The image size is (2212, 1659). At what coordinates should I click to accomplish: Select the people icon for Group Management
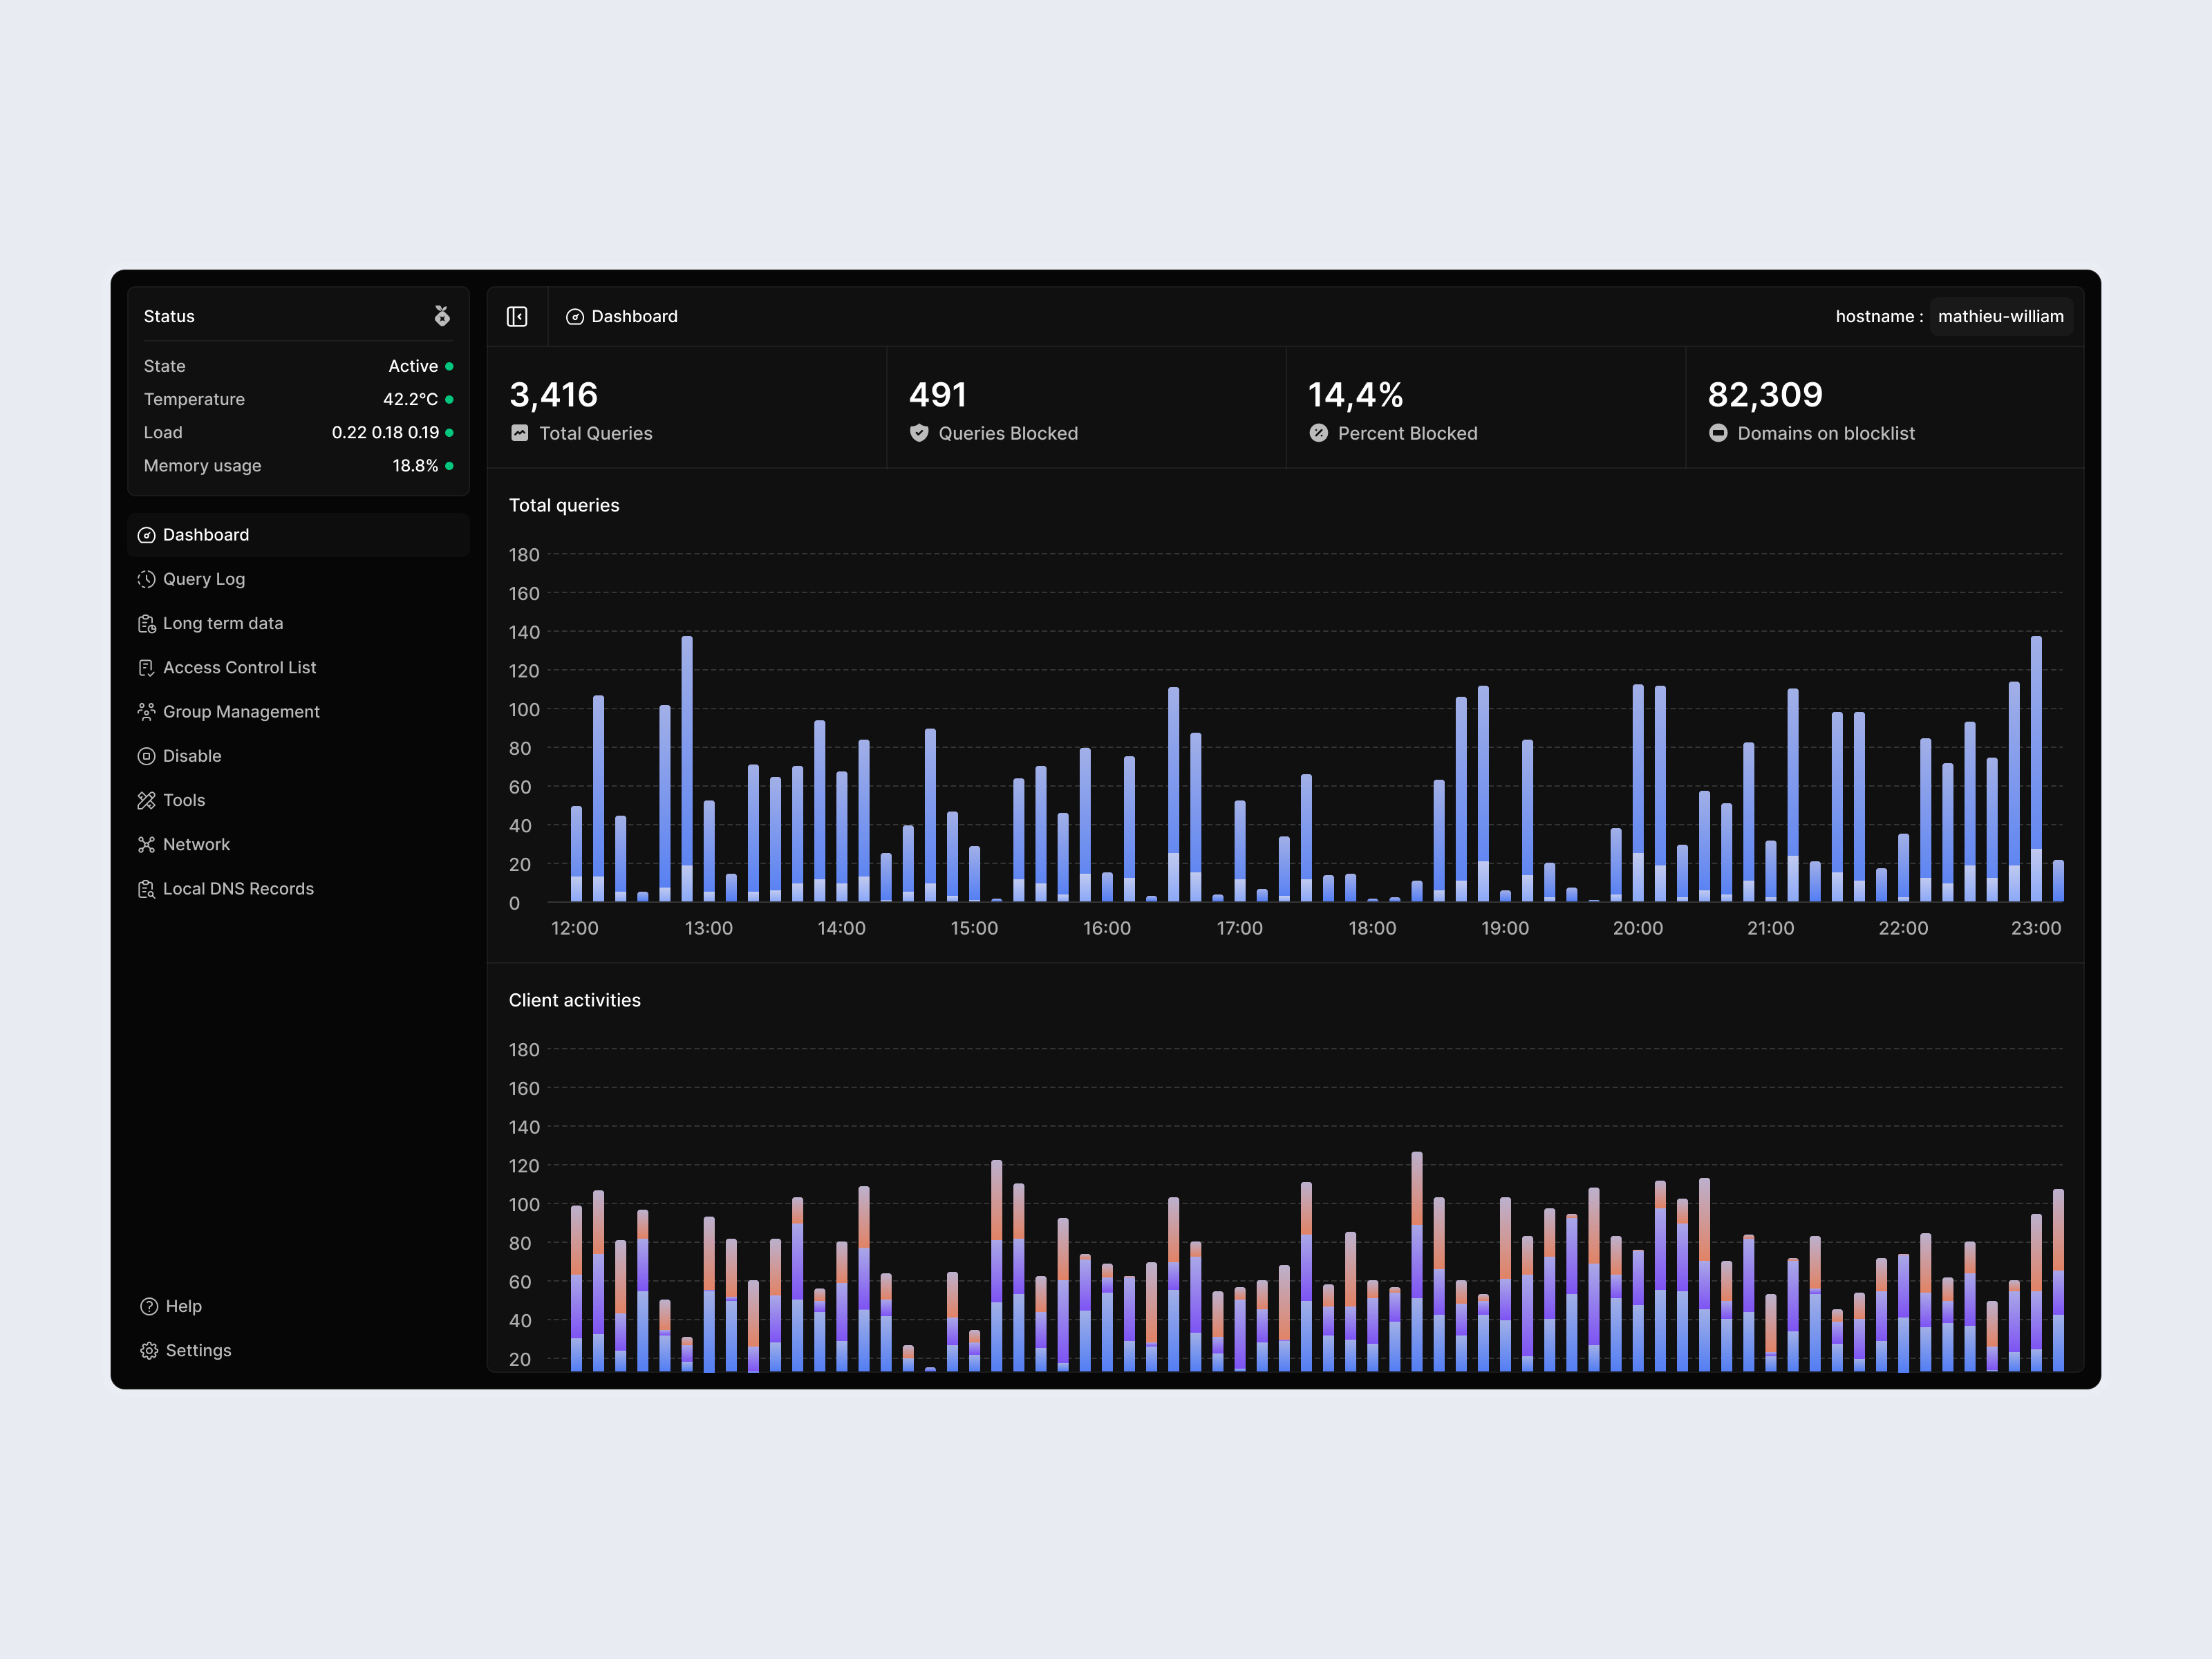(x=147, y=711)
